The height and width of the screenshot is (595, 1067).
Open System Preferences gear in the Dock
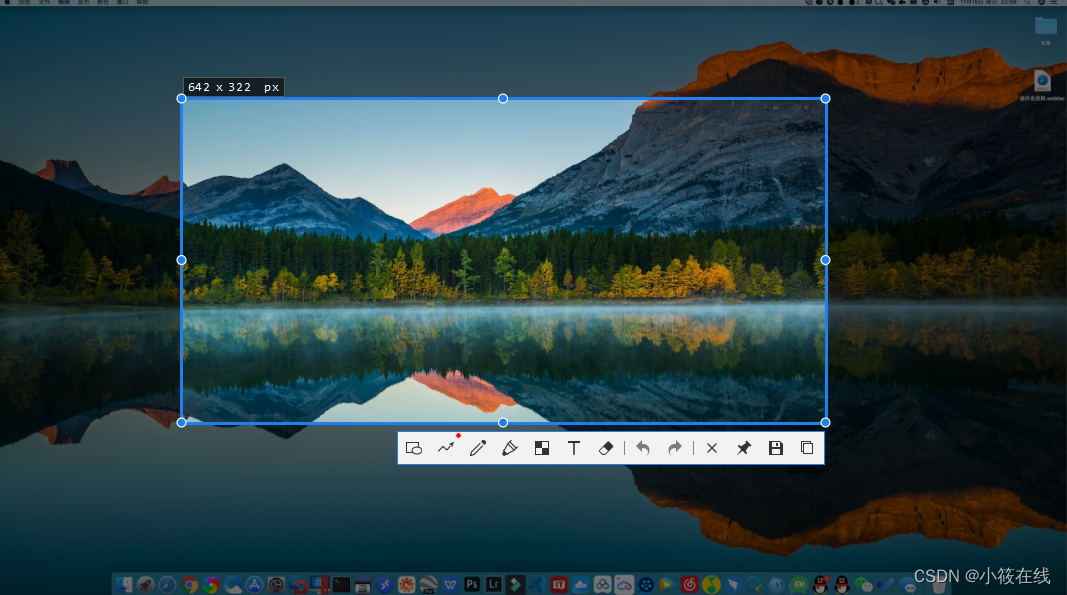coord(276,584)
